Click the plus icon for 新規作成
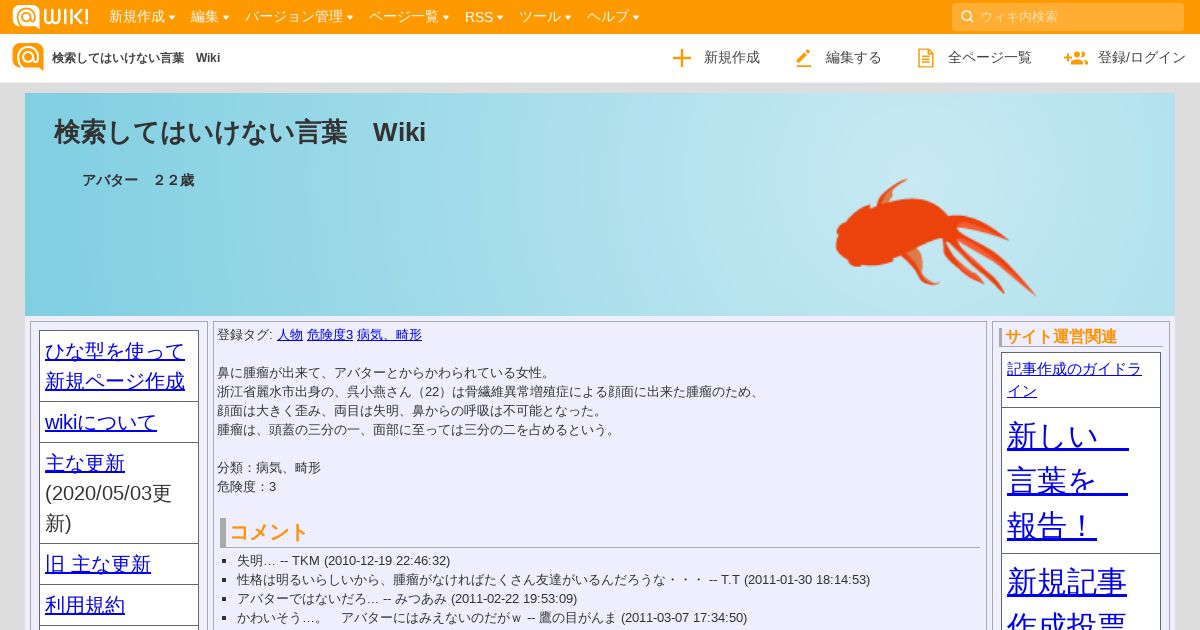 pyautogui.click(x=682, y=58)
